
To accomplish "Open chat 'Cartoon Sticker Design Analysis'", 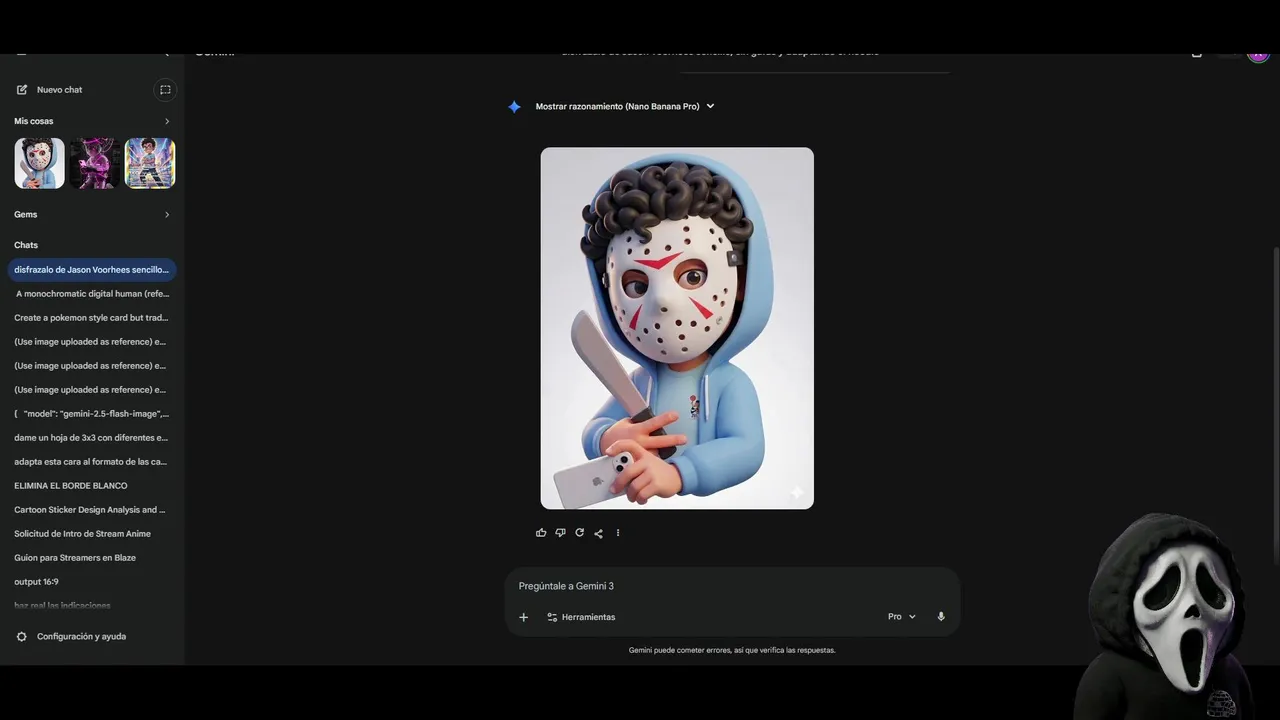I will pyautogui.click(x=92, y=510).
